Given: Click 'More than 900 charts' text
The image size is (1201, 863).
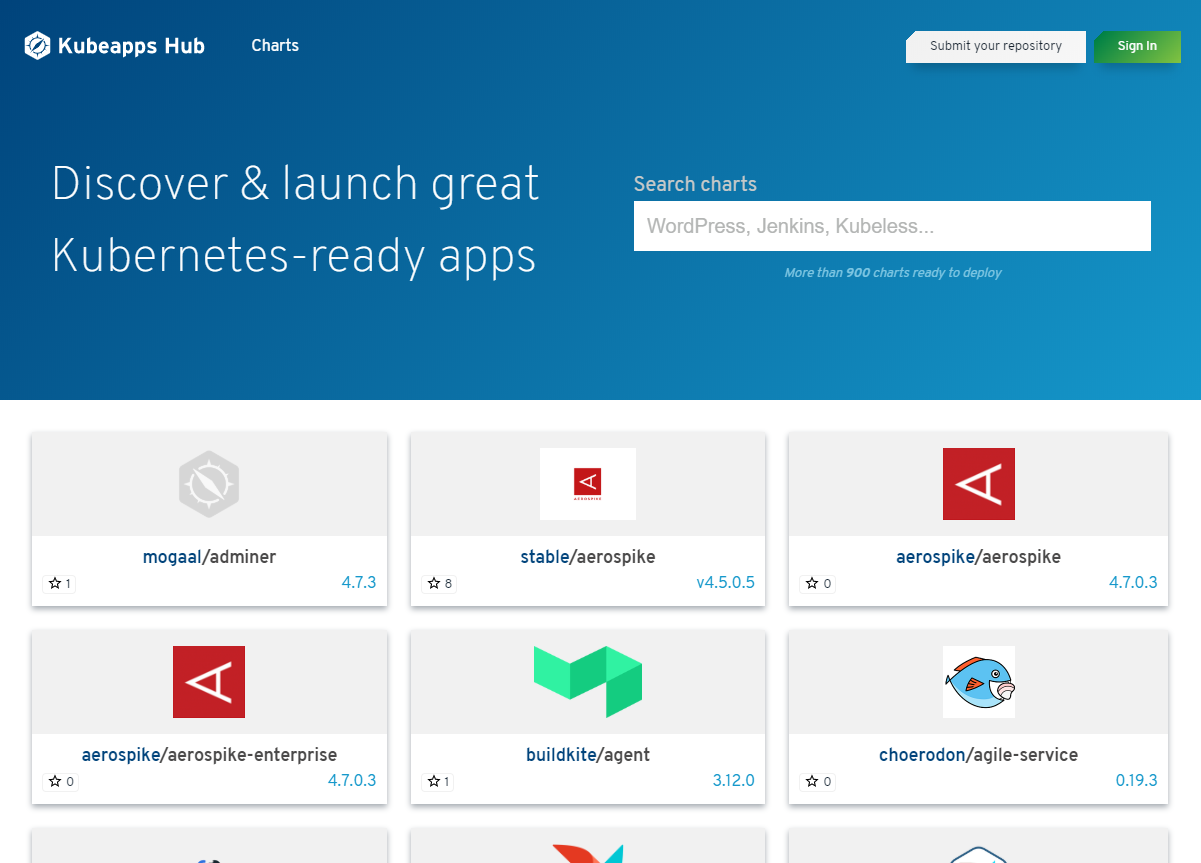Looking at the screenshot, I should [892, 272].
